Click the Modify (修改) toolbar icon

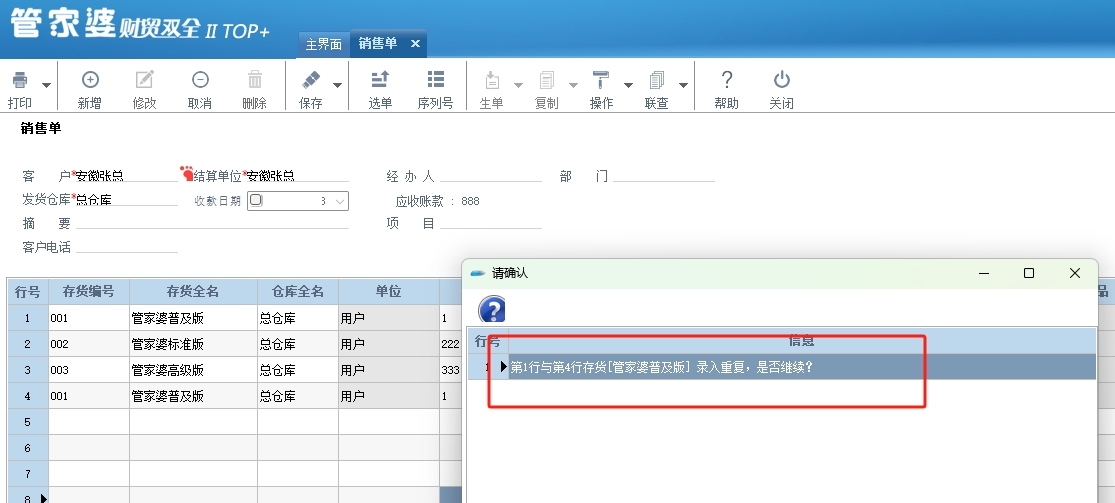point(144,80)
